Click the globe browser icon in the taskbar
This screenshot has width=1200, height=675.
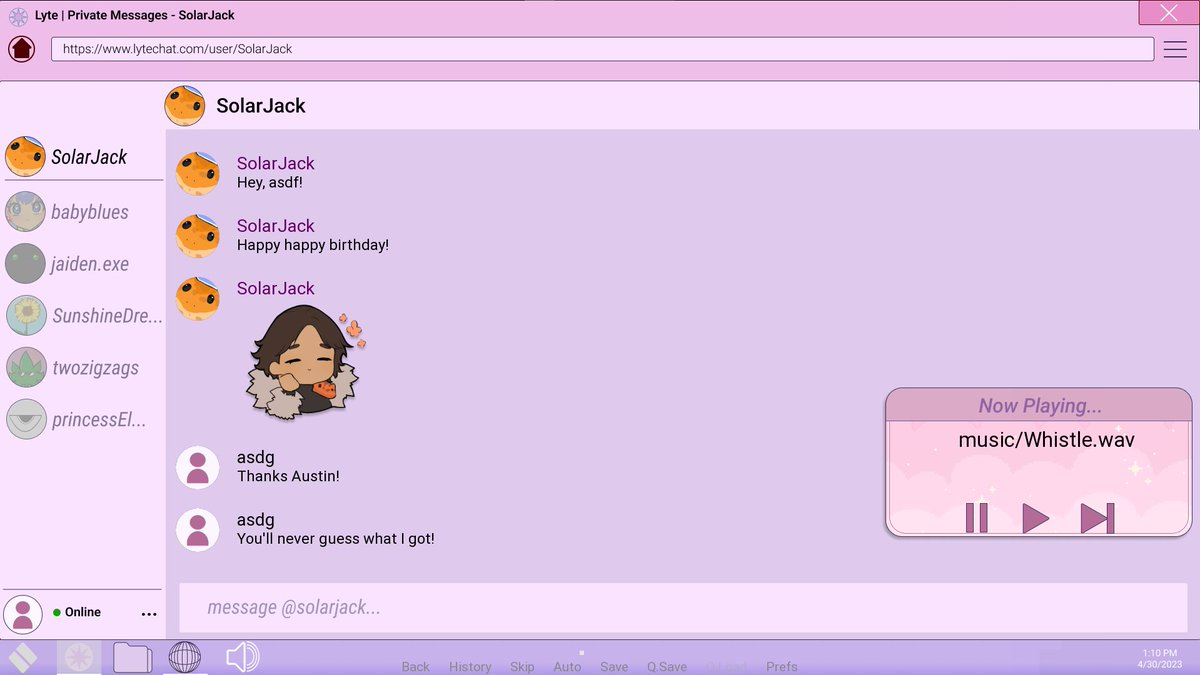pyautogui.click(x=184, y=657)
